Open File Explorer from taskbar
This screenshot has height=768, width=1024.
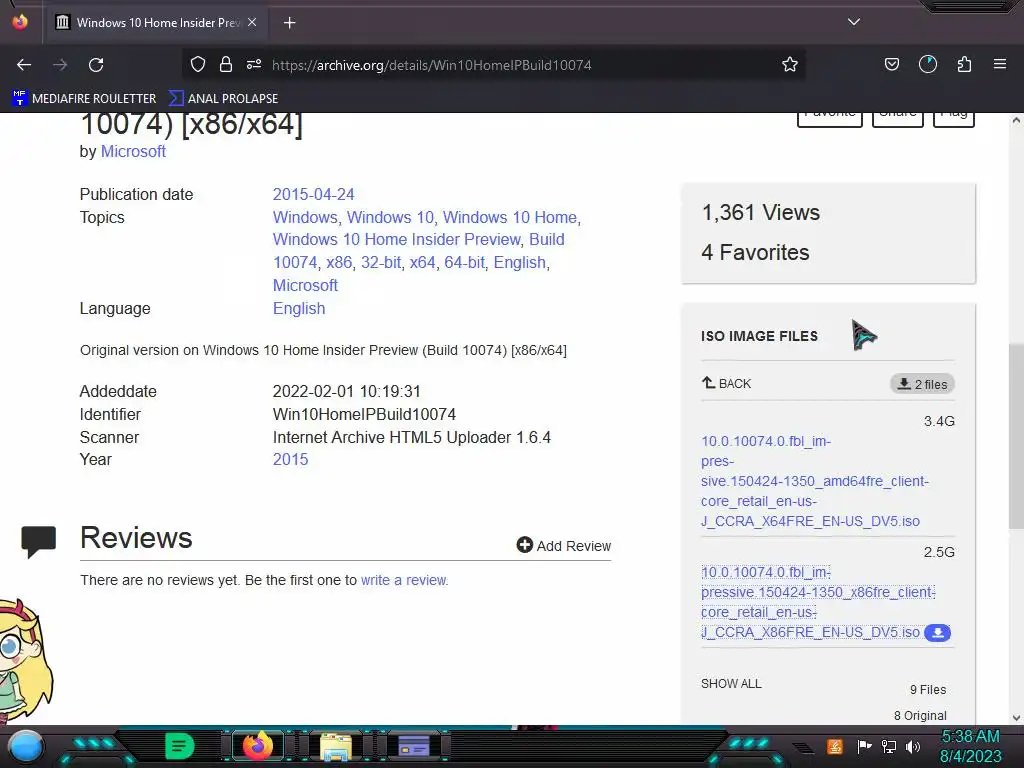coord(336,746)
